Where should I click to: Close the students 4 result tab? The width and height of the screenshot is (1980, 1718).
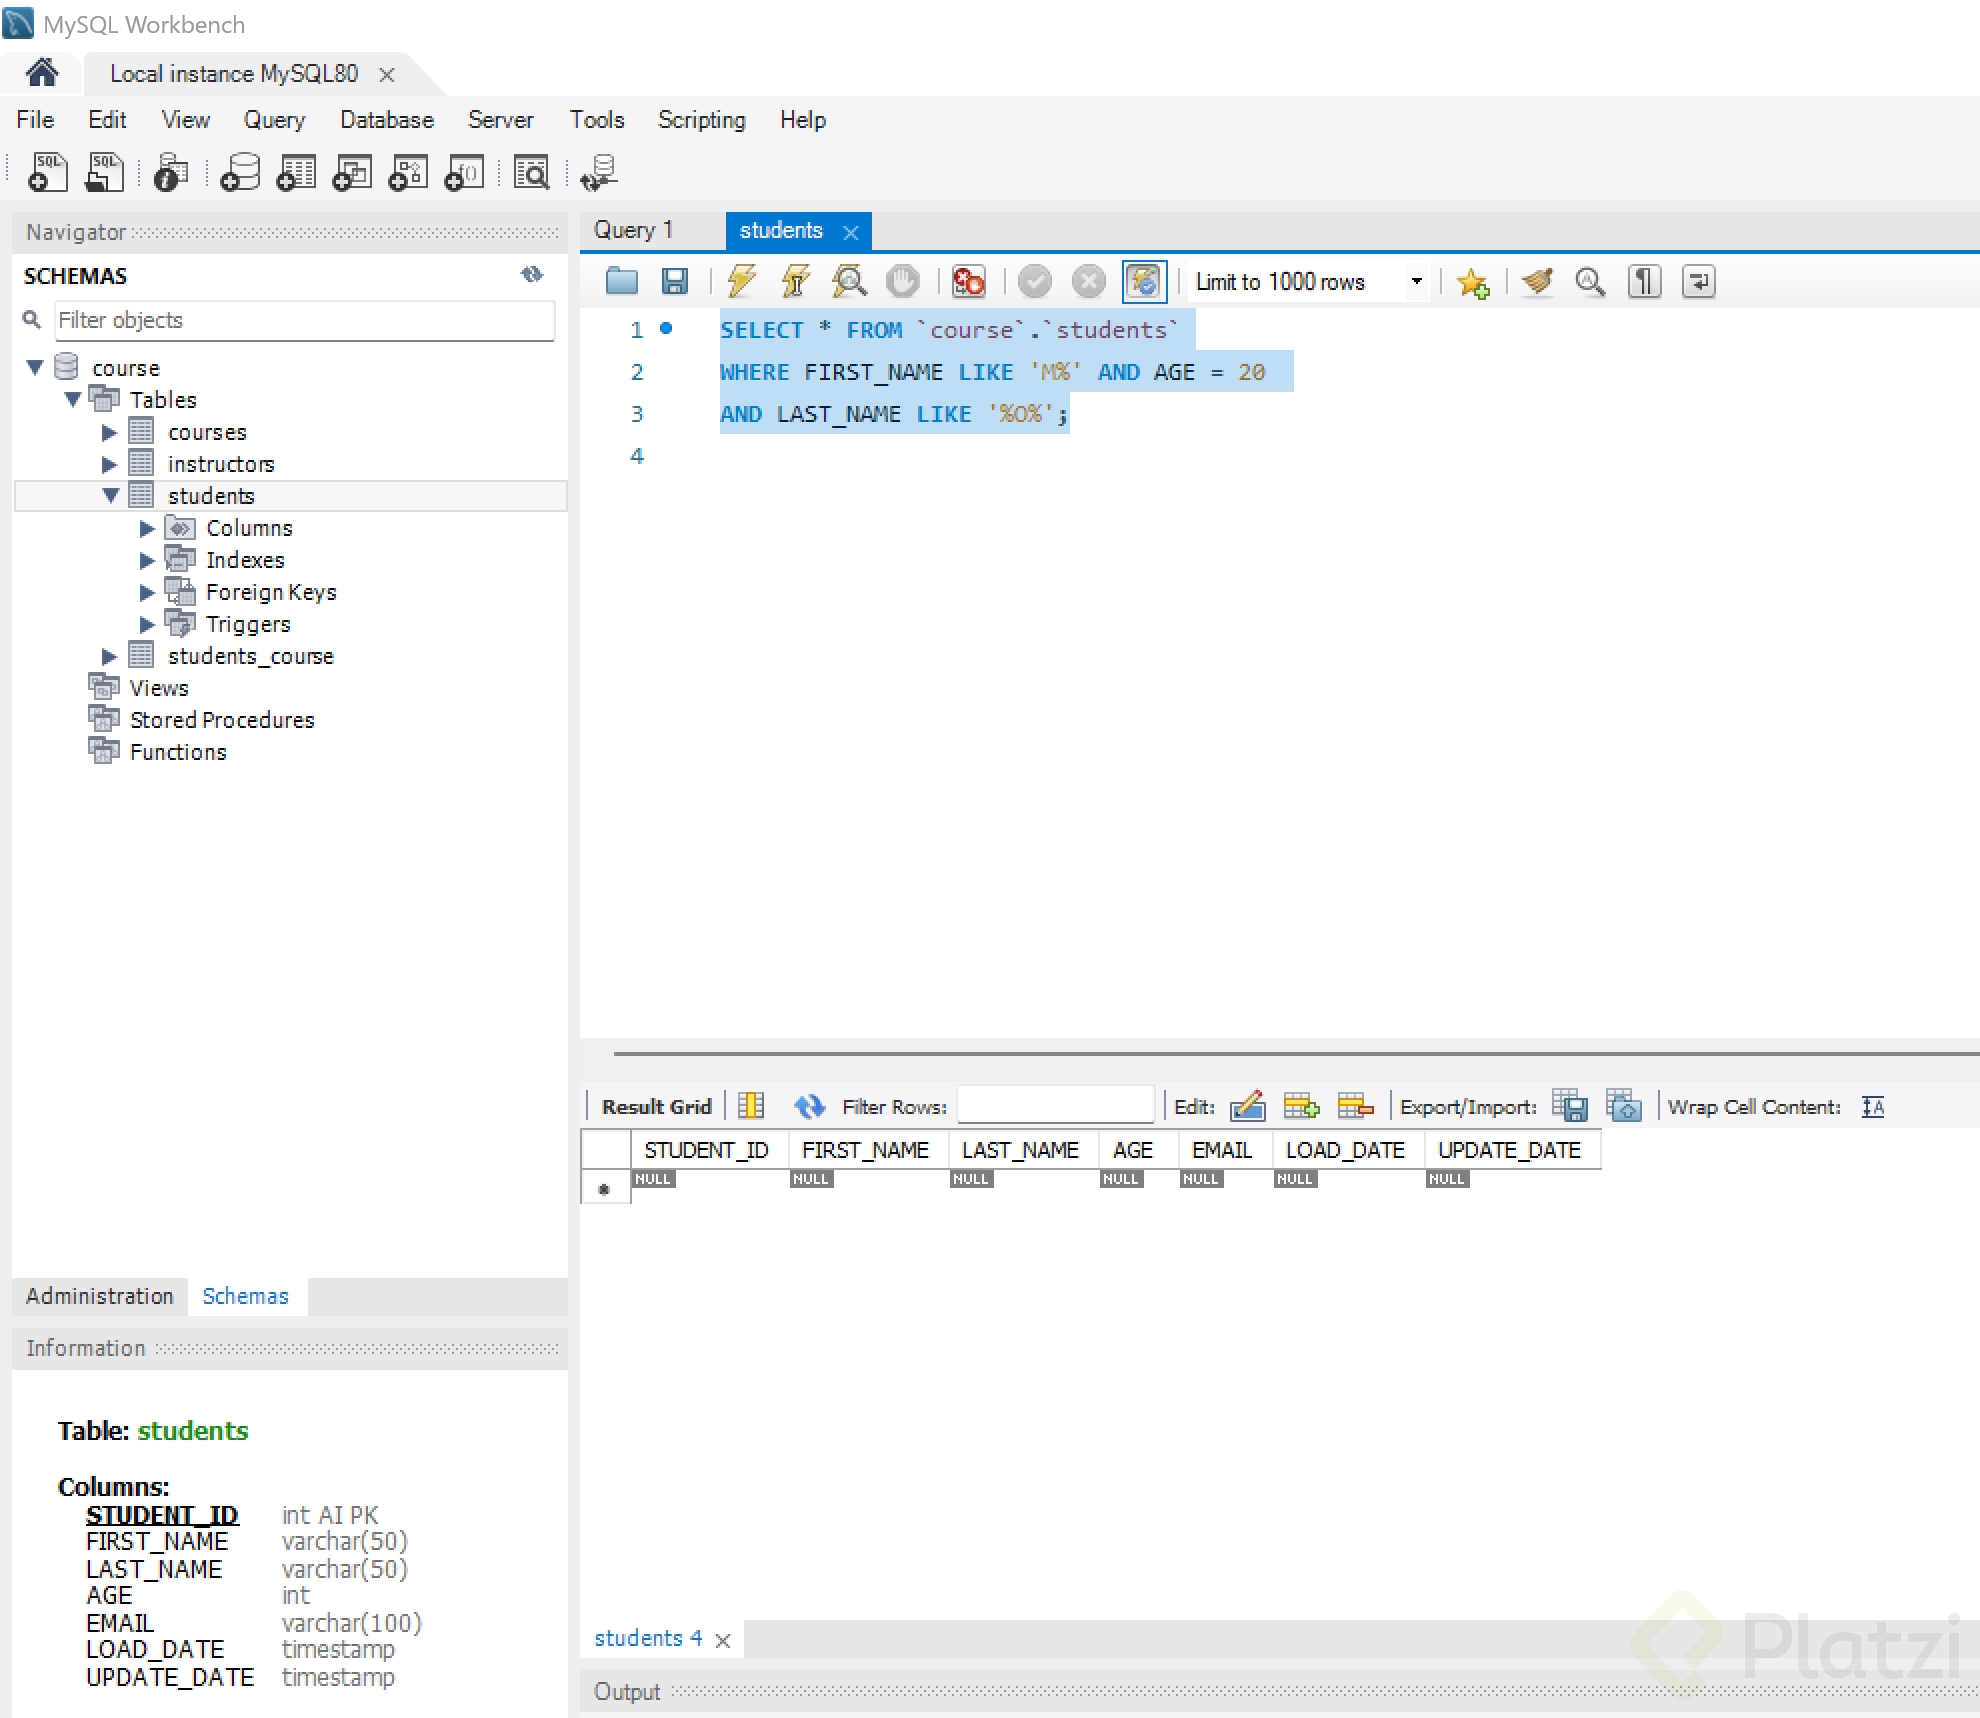pyautogui.click(x=723, y=1640)
